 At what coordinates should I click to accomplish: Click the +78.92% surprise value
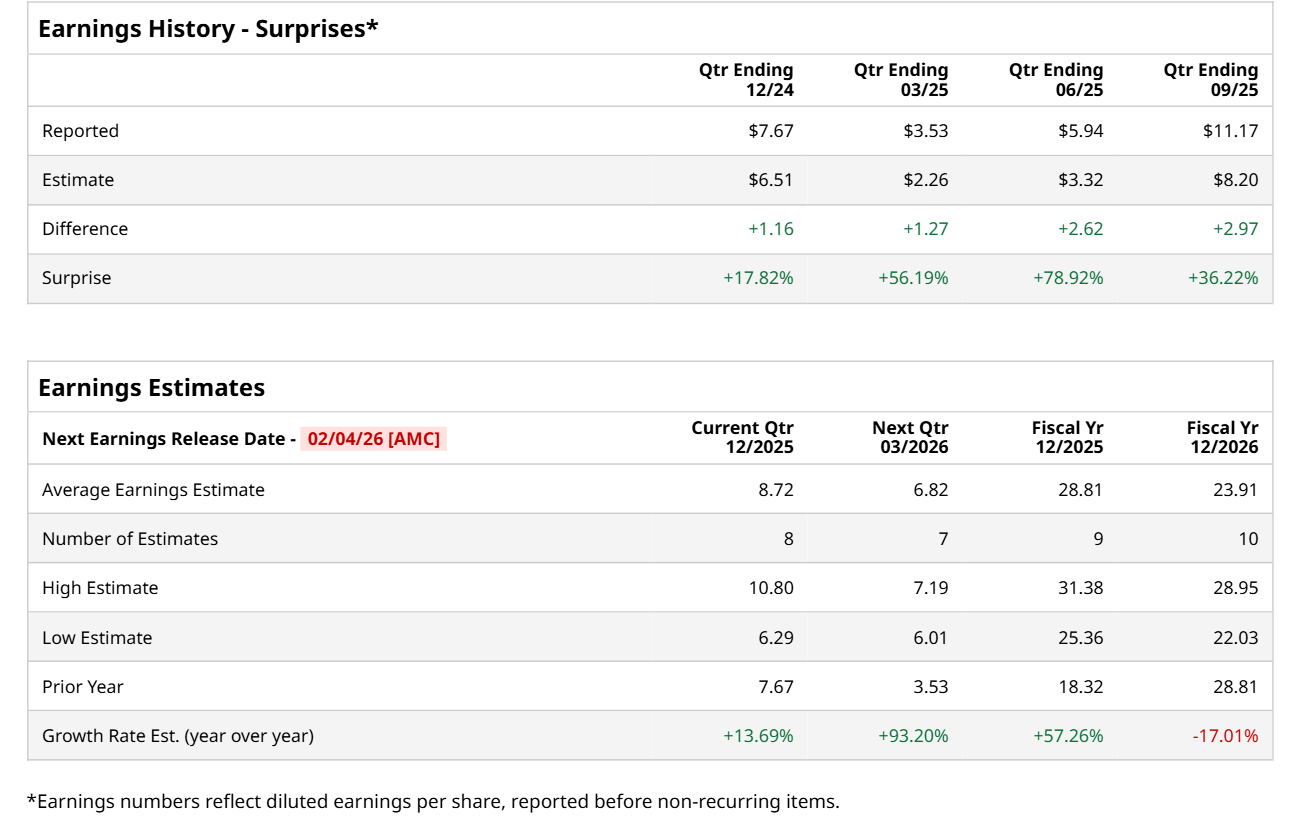1068,278
